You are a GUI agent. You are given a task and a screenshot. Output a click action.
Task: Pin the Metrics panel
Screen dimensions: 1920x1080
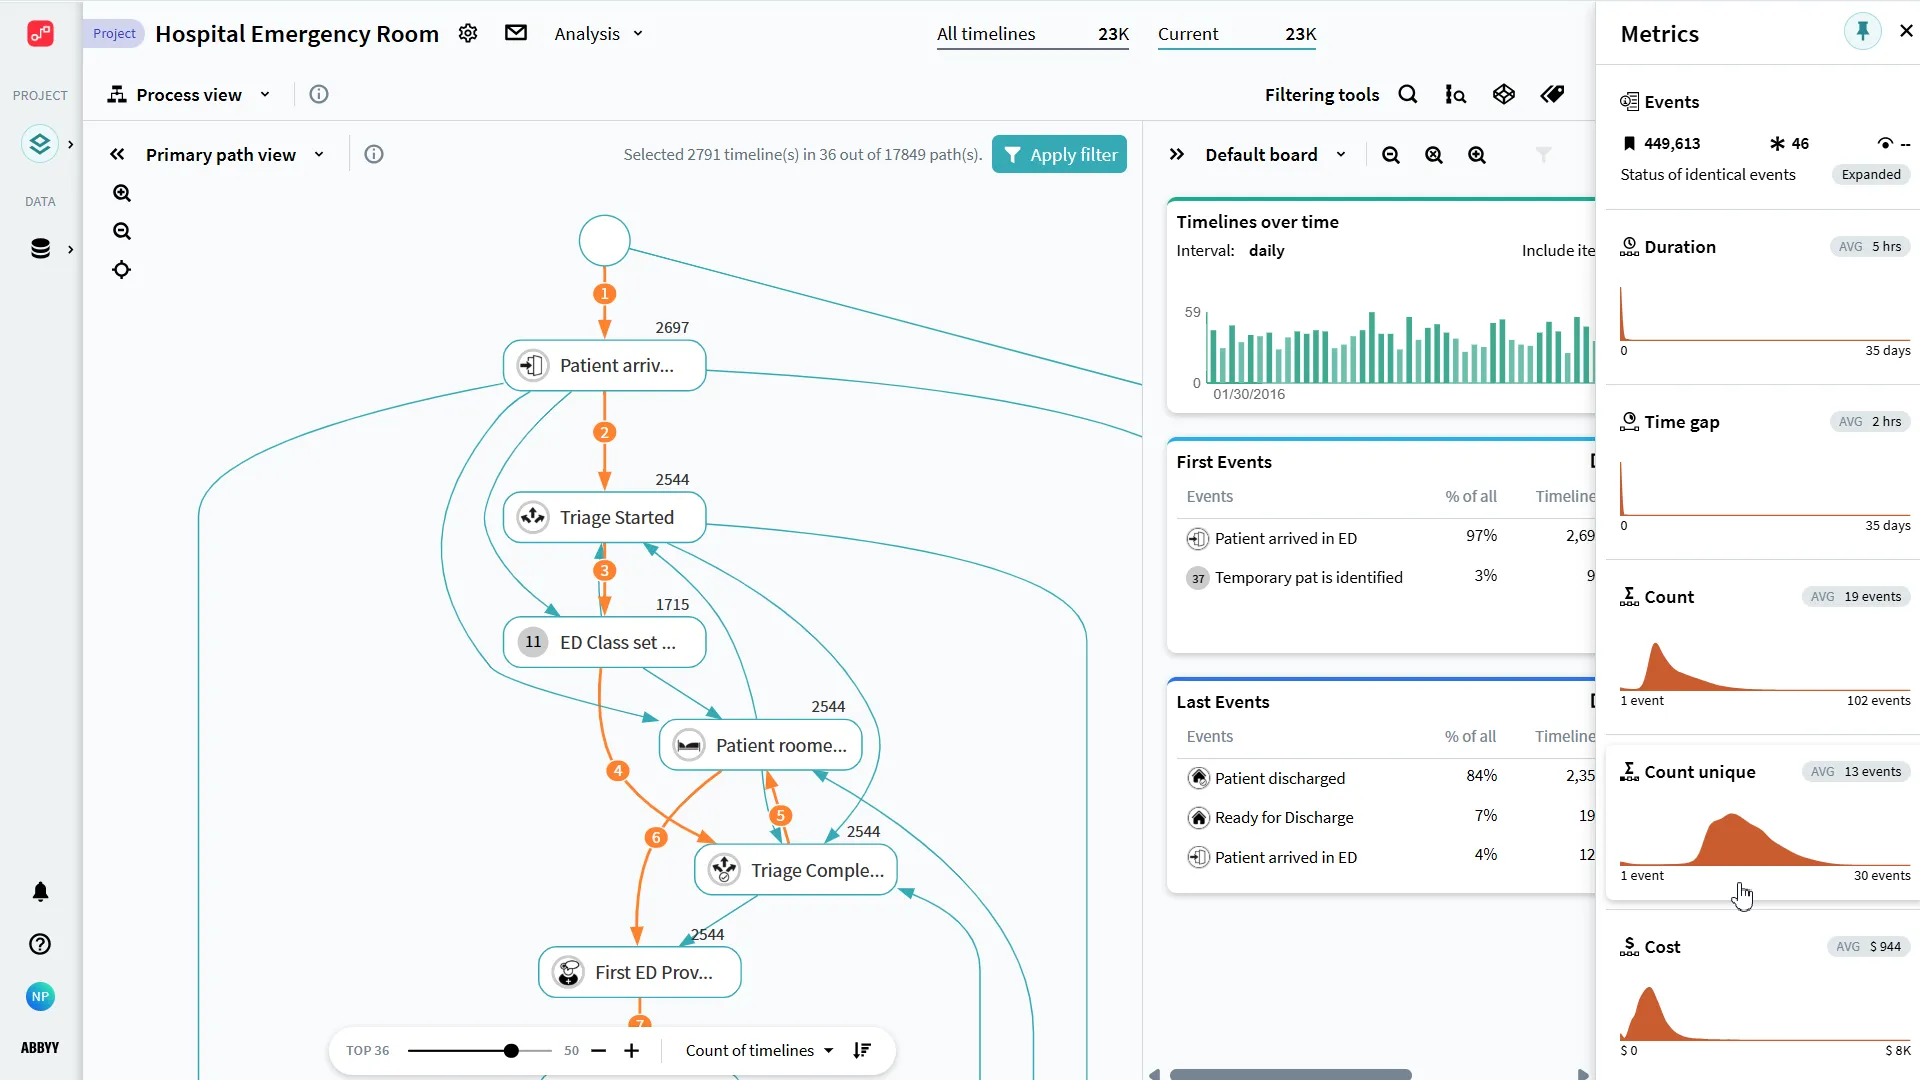(x=1862, y=31)
